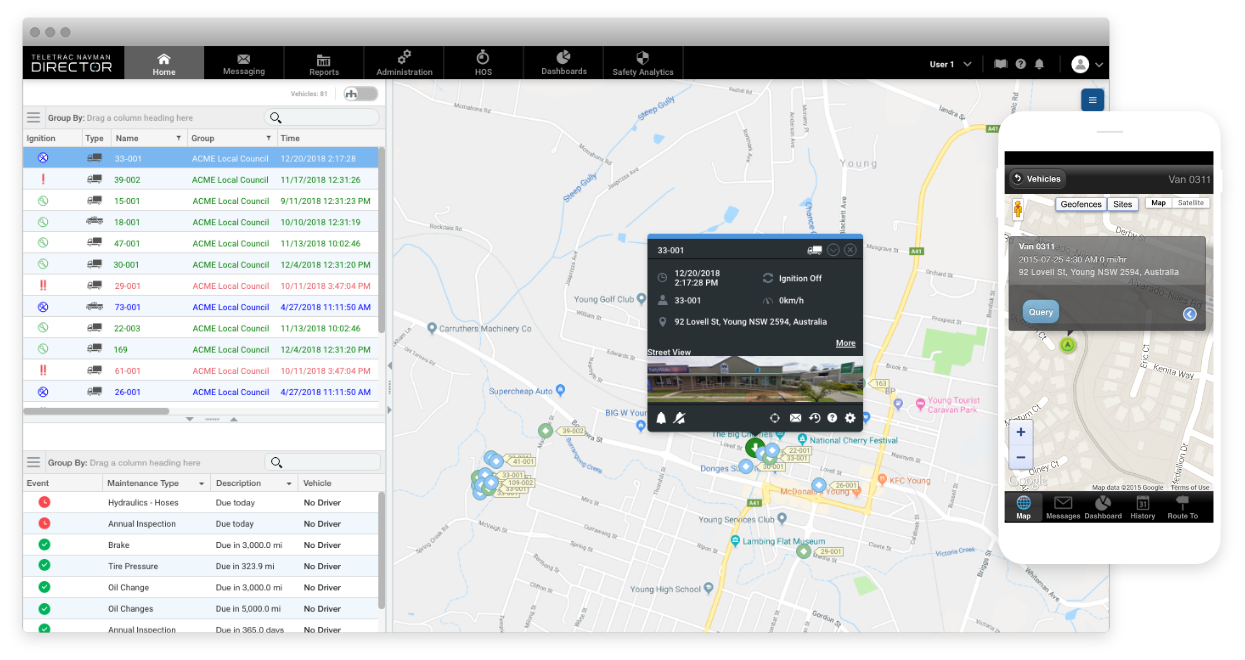Click the More link in vehicle popup
1245x660 pixels.
846,343
